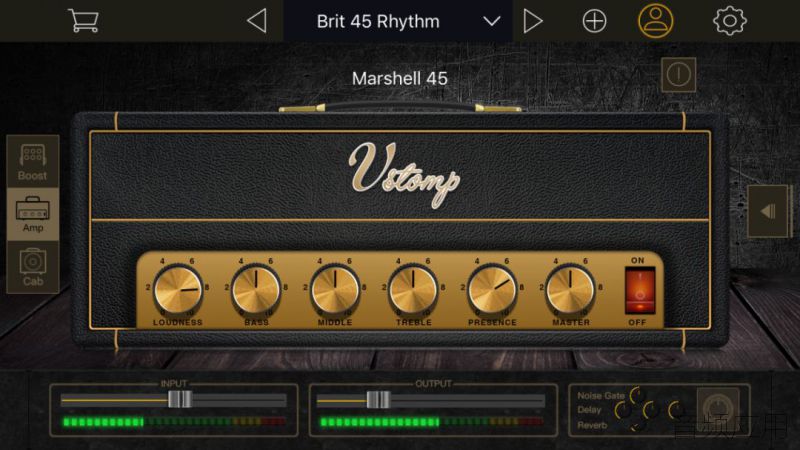Flip the red ON/OFF power switch
Image resolution: width=800 pixels, height=450 pixels.
click(640, 291)
